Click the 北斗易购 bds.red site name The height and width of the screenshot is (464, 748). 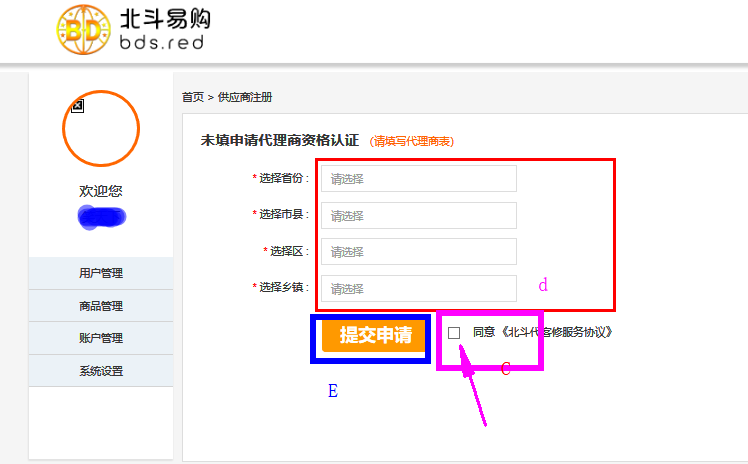(x=165, y=32)
